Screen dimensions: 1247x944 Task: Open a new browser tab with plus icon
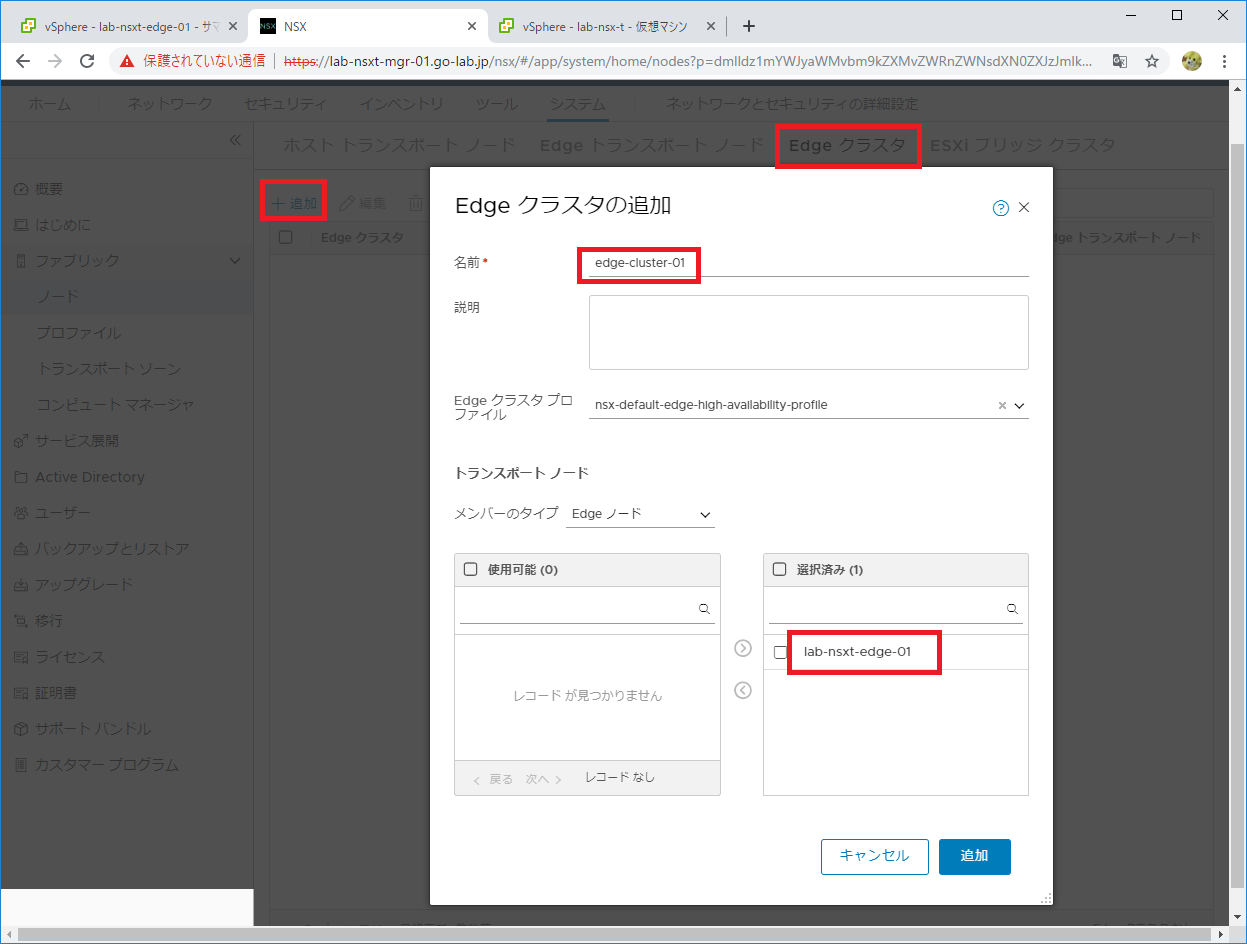point(748,26)
